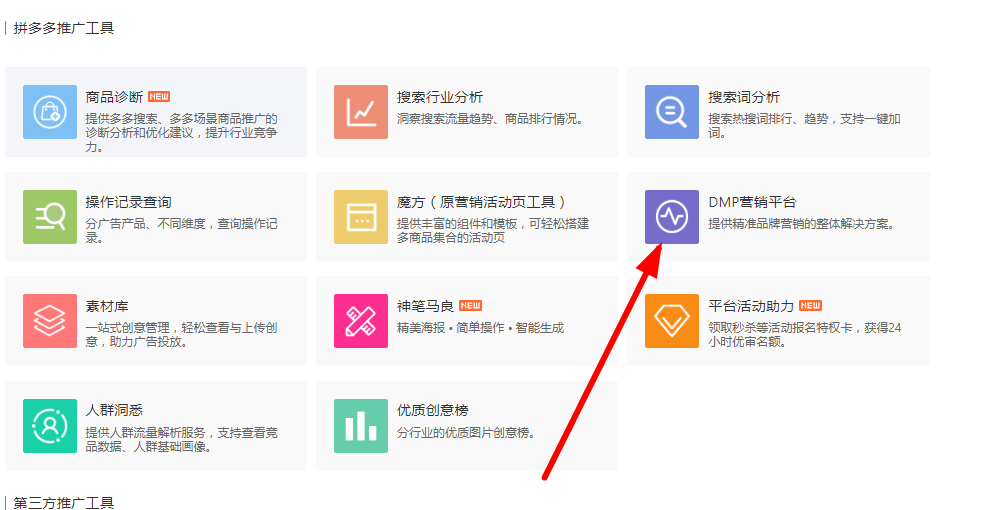Select the 搜索词分析 magnifier icon

(x=672, y=112)
